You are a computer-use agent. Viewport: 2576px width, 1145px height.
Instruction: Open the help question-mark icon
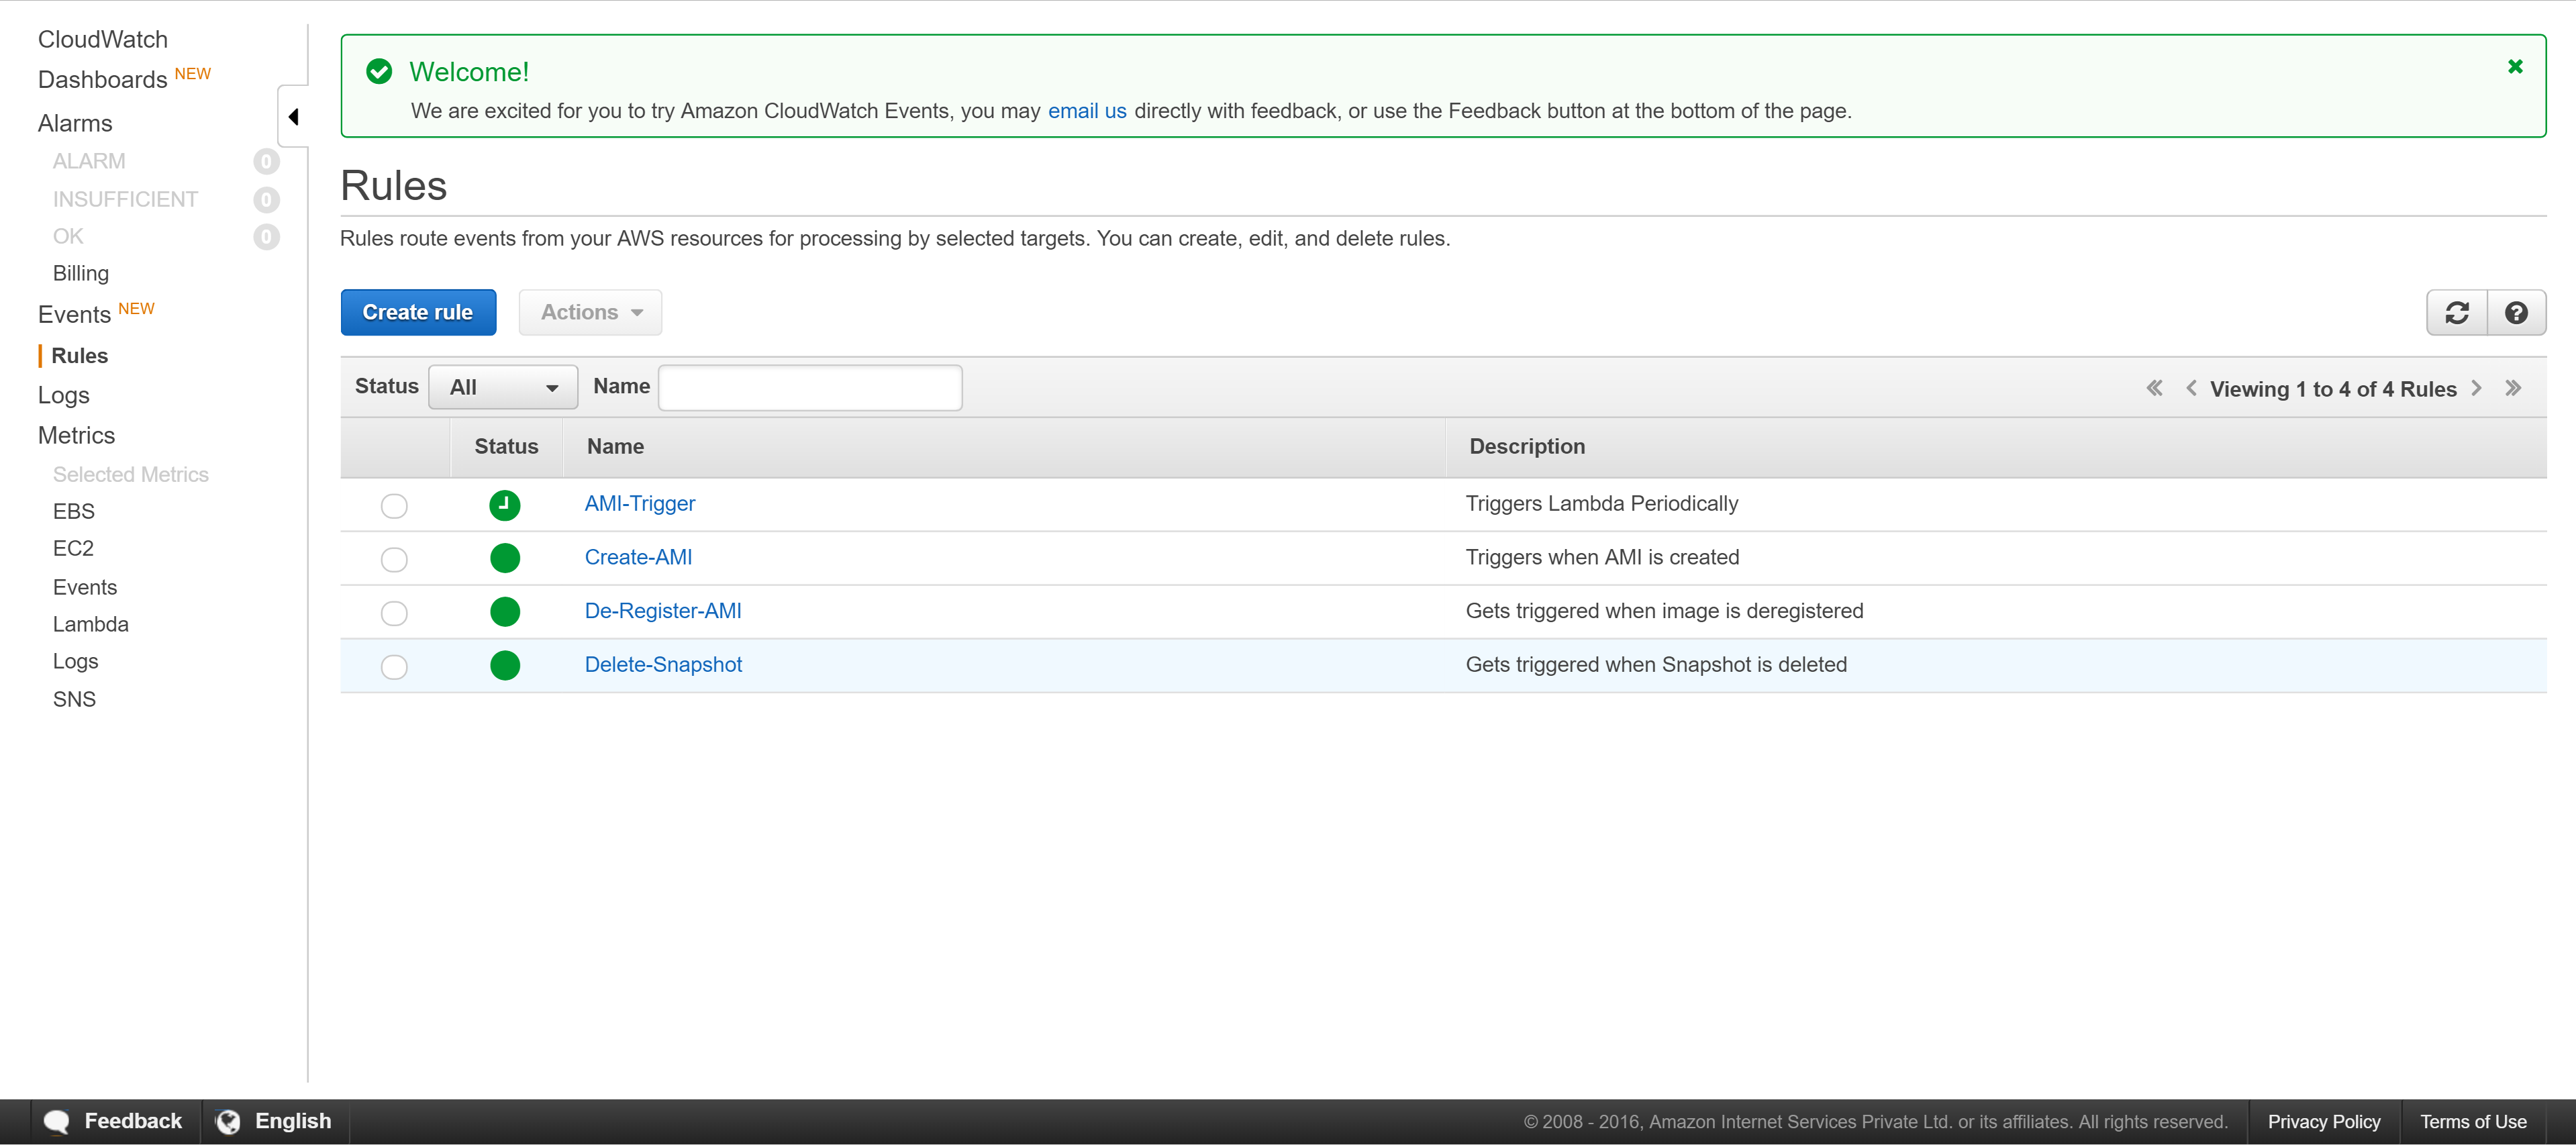(2516, 313)
